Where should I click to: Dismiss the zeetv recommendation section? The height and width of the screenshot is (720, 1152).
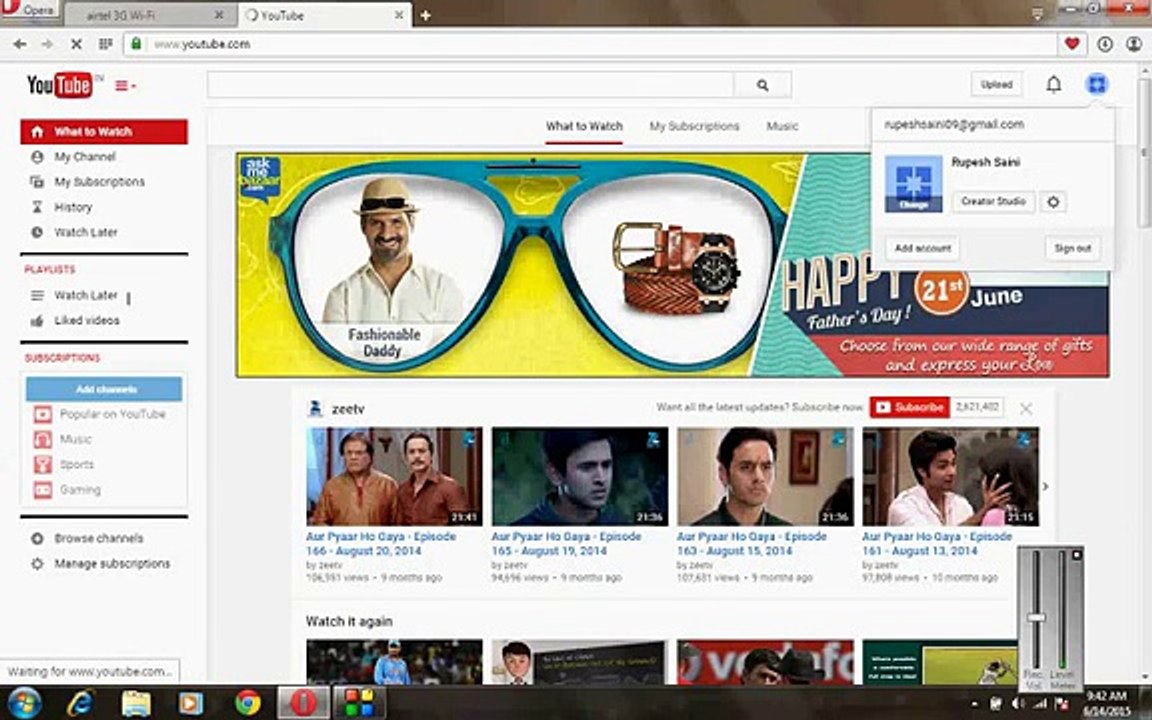[x=1026, y=408]
